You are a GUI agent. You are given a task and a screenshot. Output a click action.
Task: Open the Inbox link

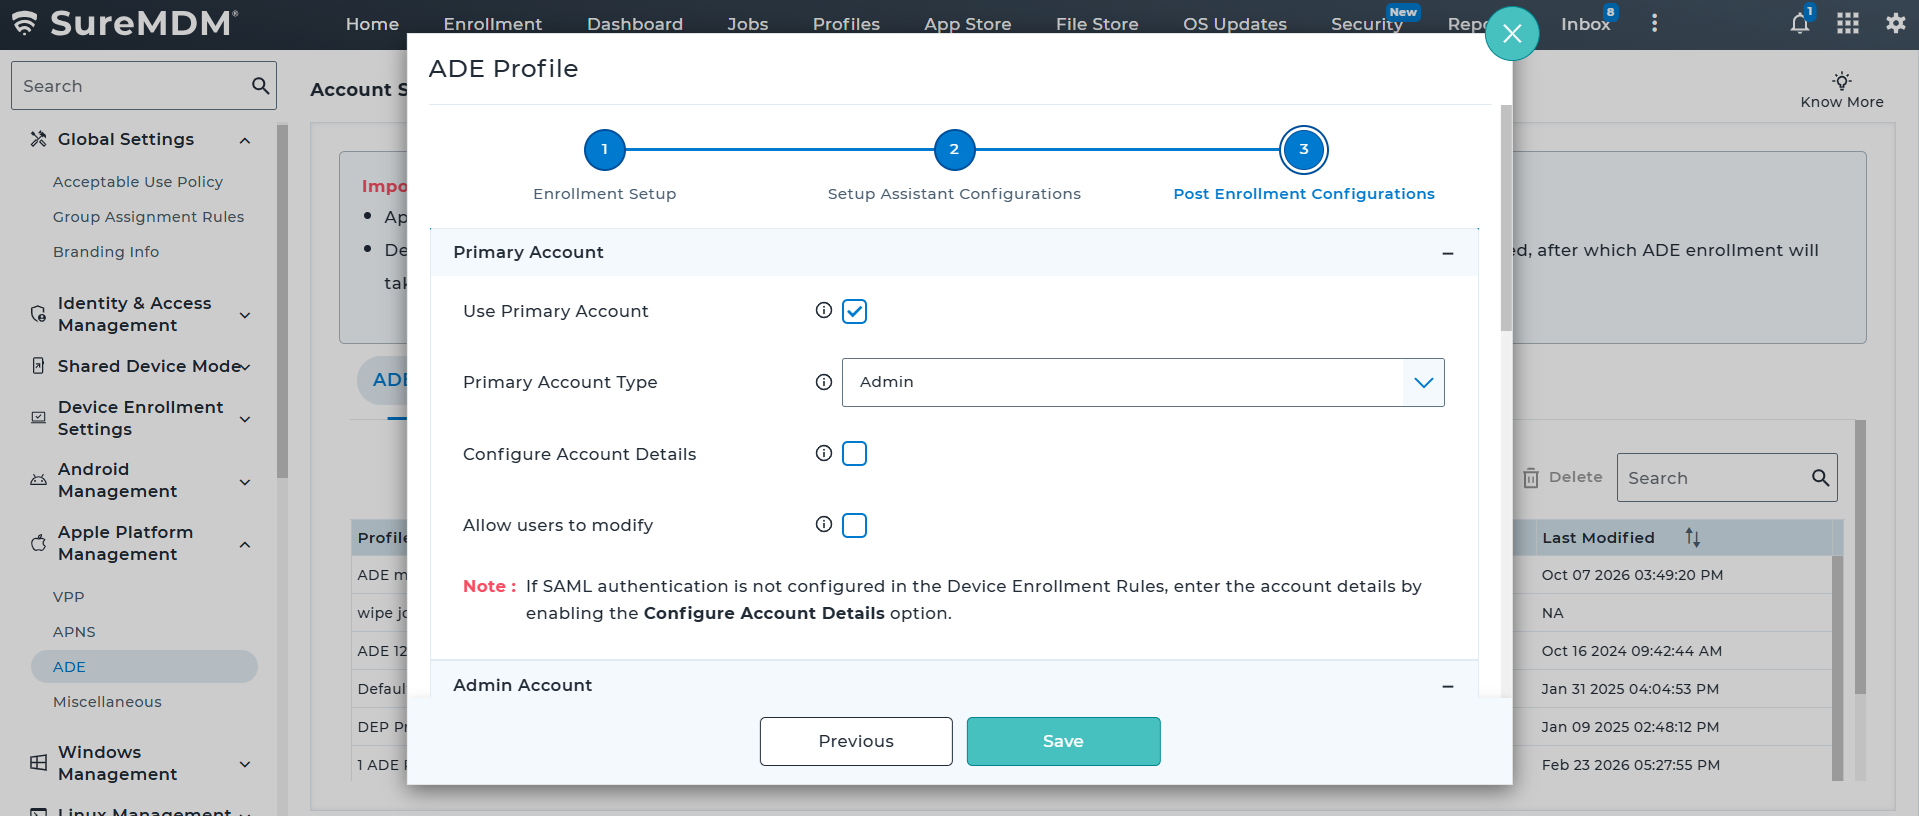(1586, 24)
